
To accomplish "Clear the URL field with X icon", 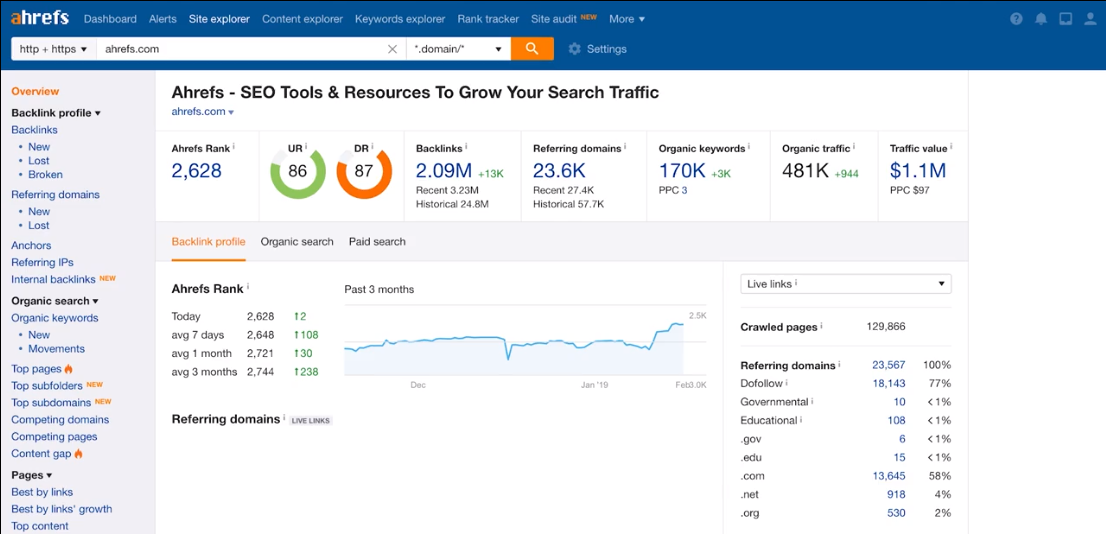I will (x=392, y=49).
